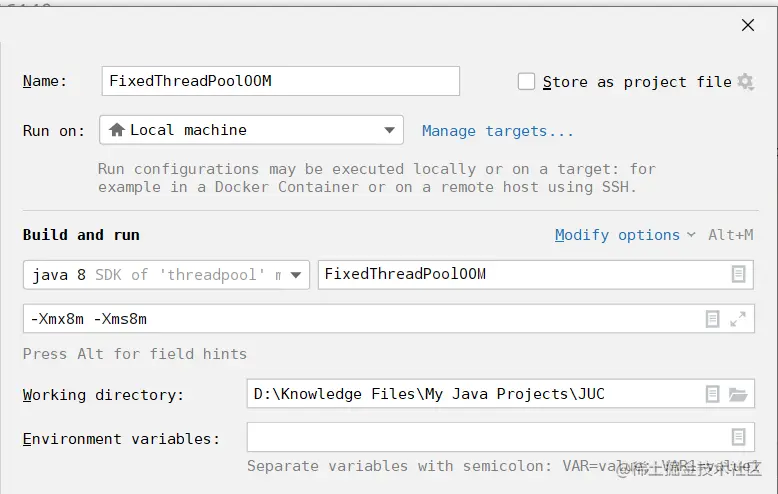Enable the Store as project file checkbox
Viewport: 778px width, 494px height.
[x=527, y=82]
